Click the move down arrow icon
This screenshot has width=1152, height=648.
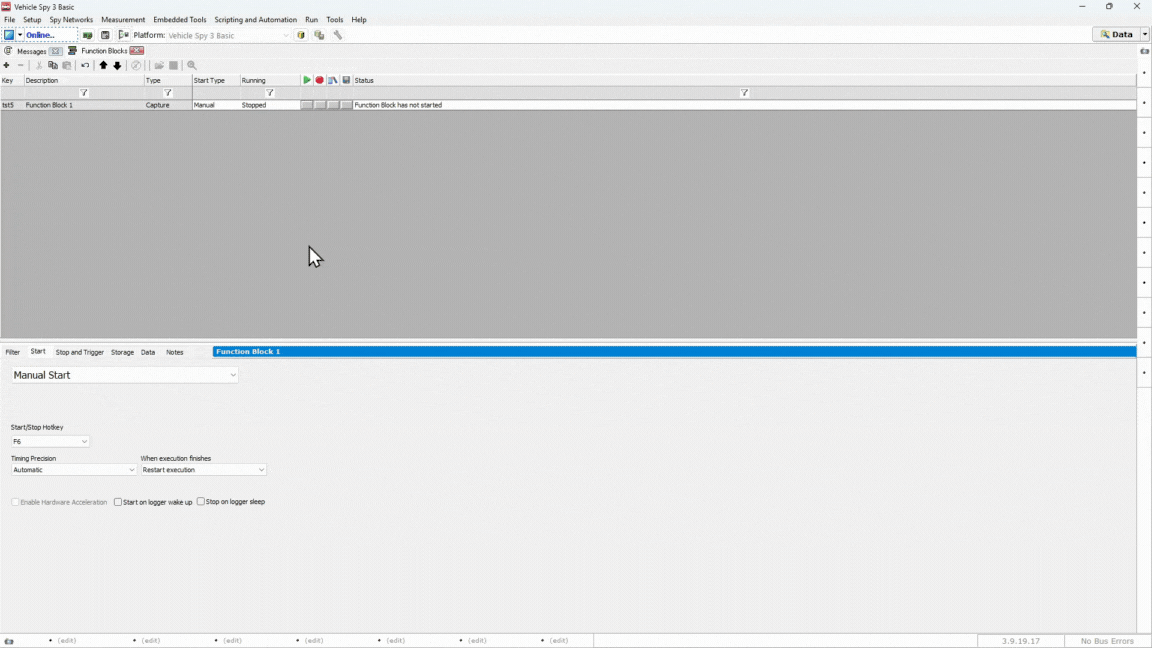(x=117, y=66)
